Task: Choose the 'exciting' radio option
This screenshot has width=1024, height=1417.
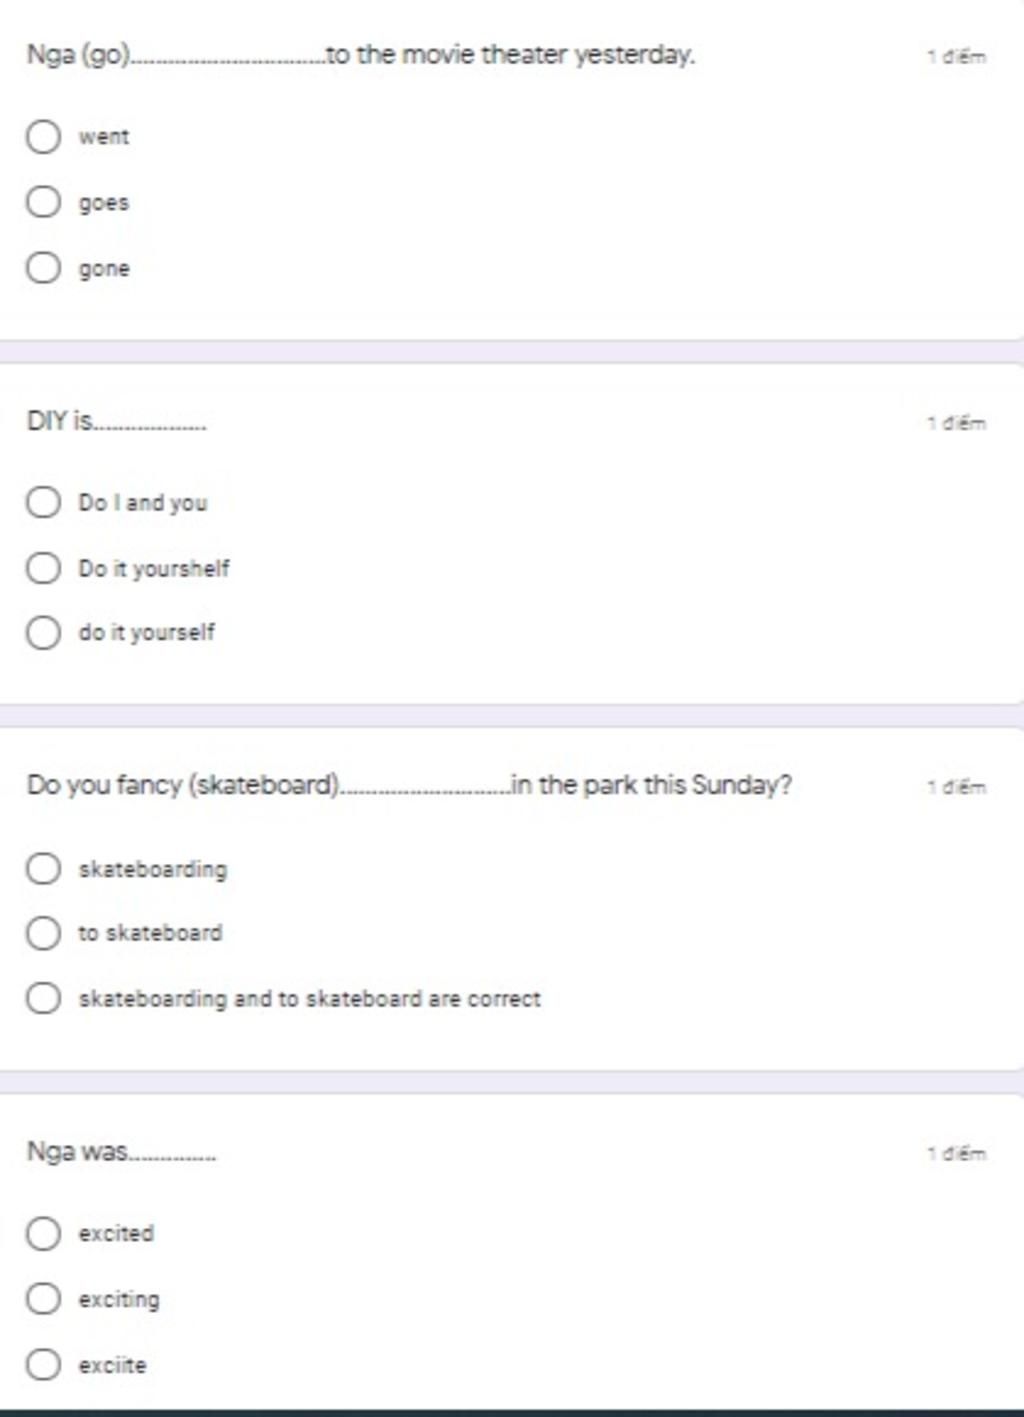Action: coord(43,1299)
